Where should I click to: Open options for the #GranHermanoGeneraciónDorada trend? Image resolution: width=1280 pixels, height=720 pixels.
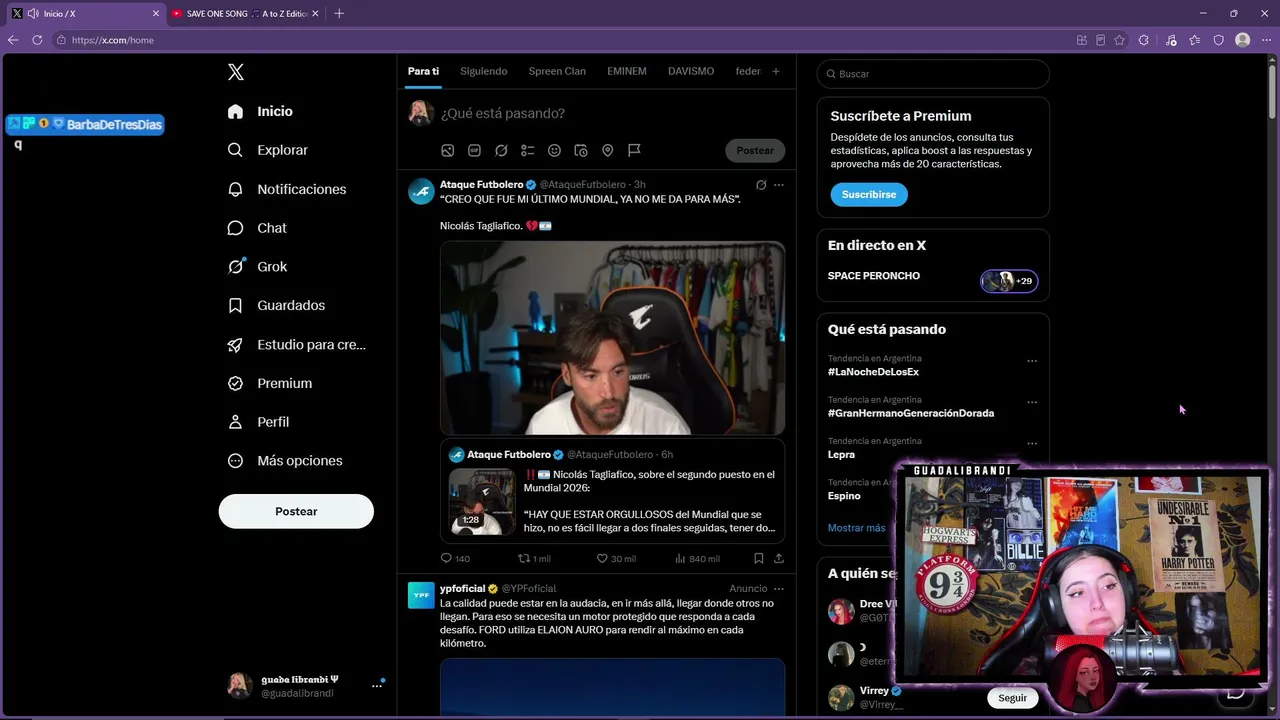(1032, 402)
